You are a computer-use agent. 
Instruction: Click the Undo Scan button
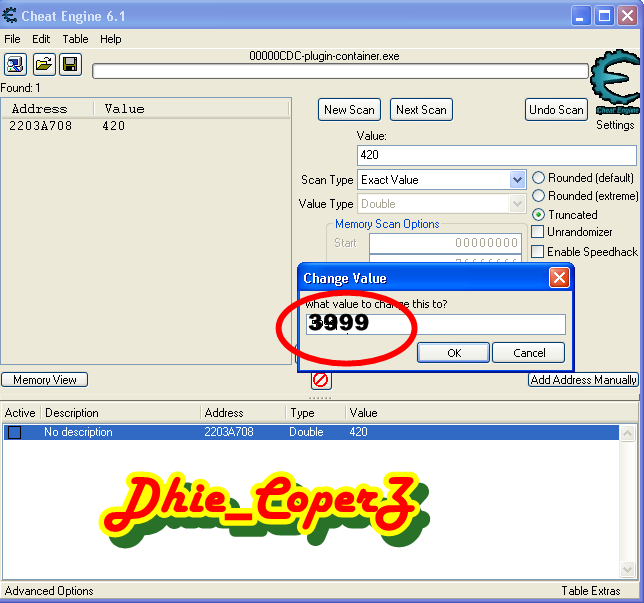click(557, 110)
